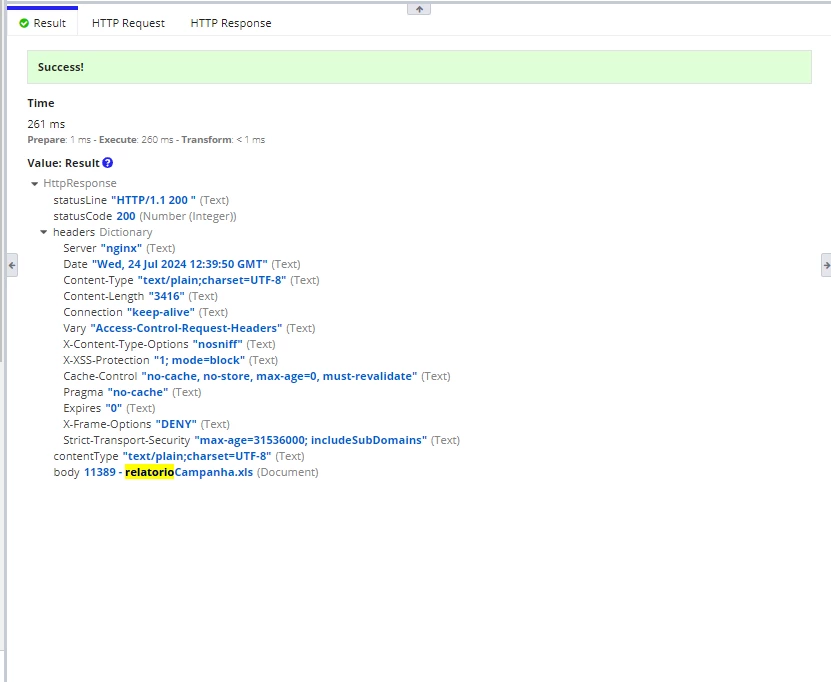Collapse the headers Dictionary node
Screen dimensions: 831x682
pyautogui.click(x=44, y=232)
